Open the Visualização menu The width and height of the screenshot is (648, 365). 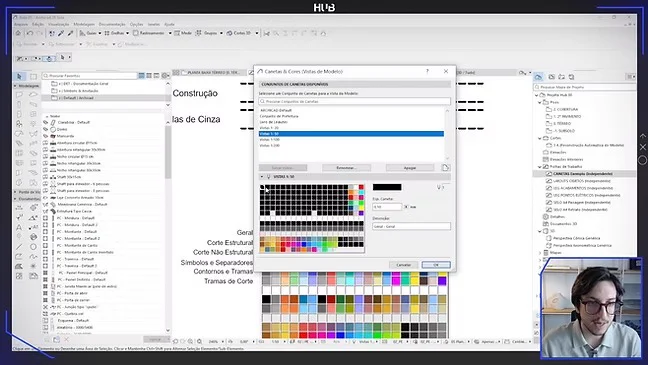59,24
